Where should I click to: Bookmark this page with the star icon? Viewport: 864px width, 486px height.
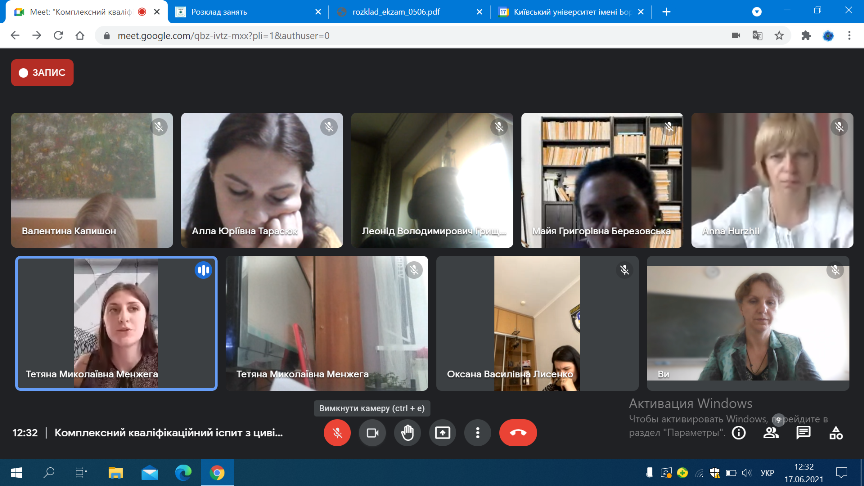781,35
